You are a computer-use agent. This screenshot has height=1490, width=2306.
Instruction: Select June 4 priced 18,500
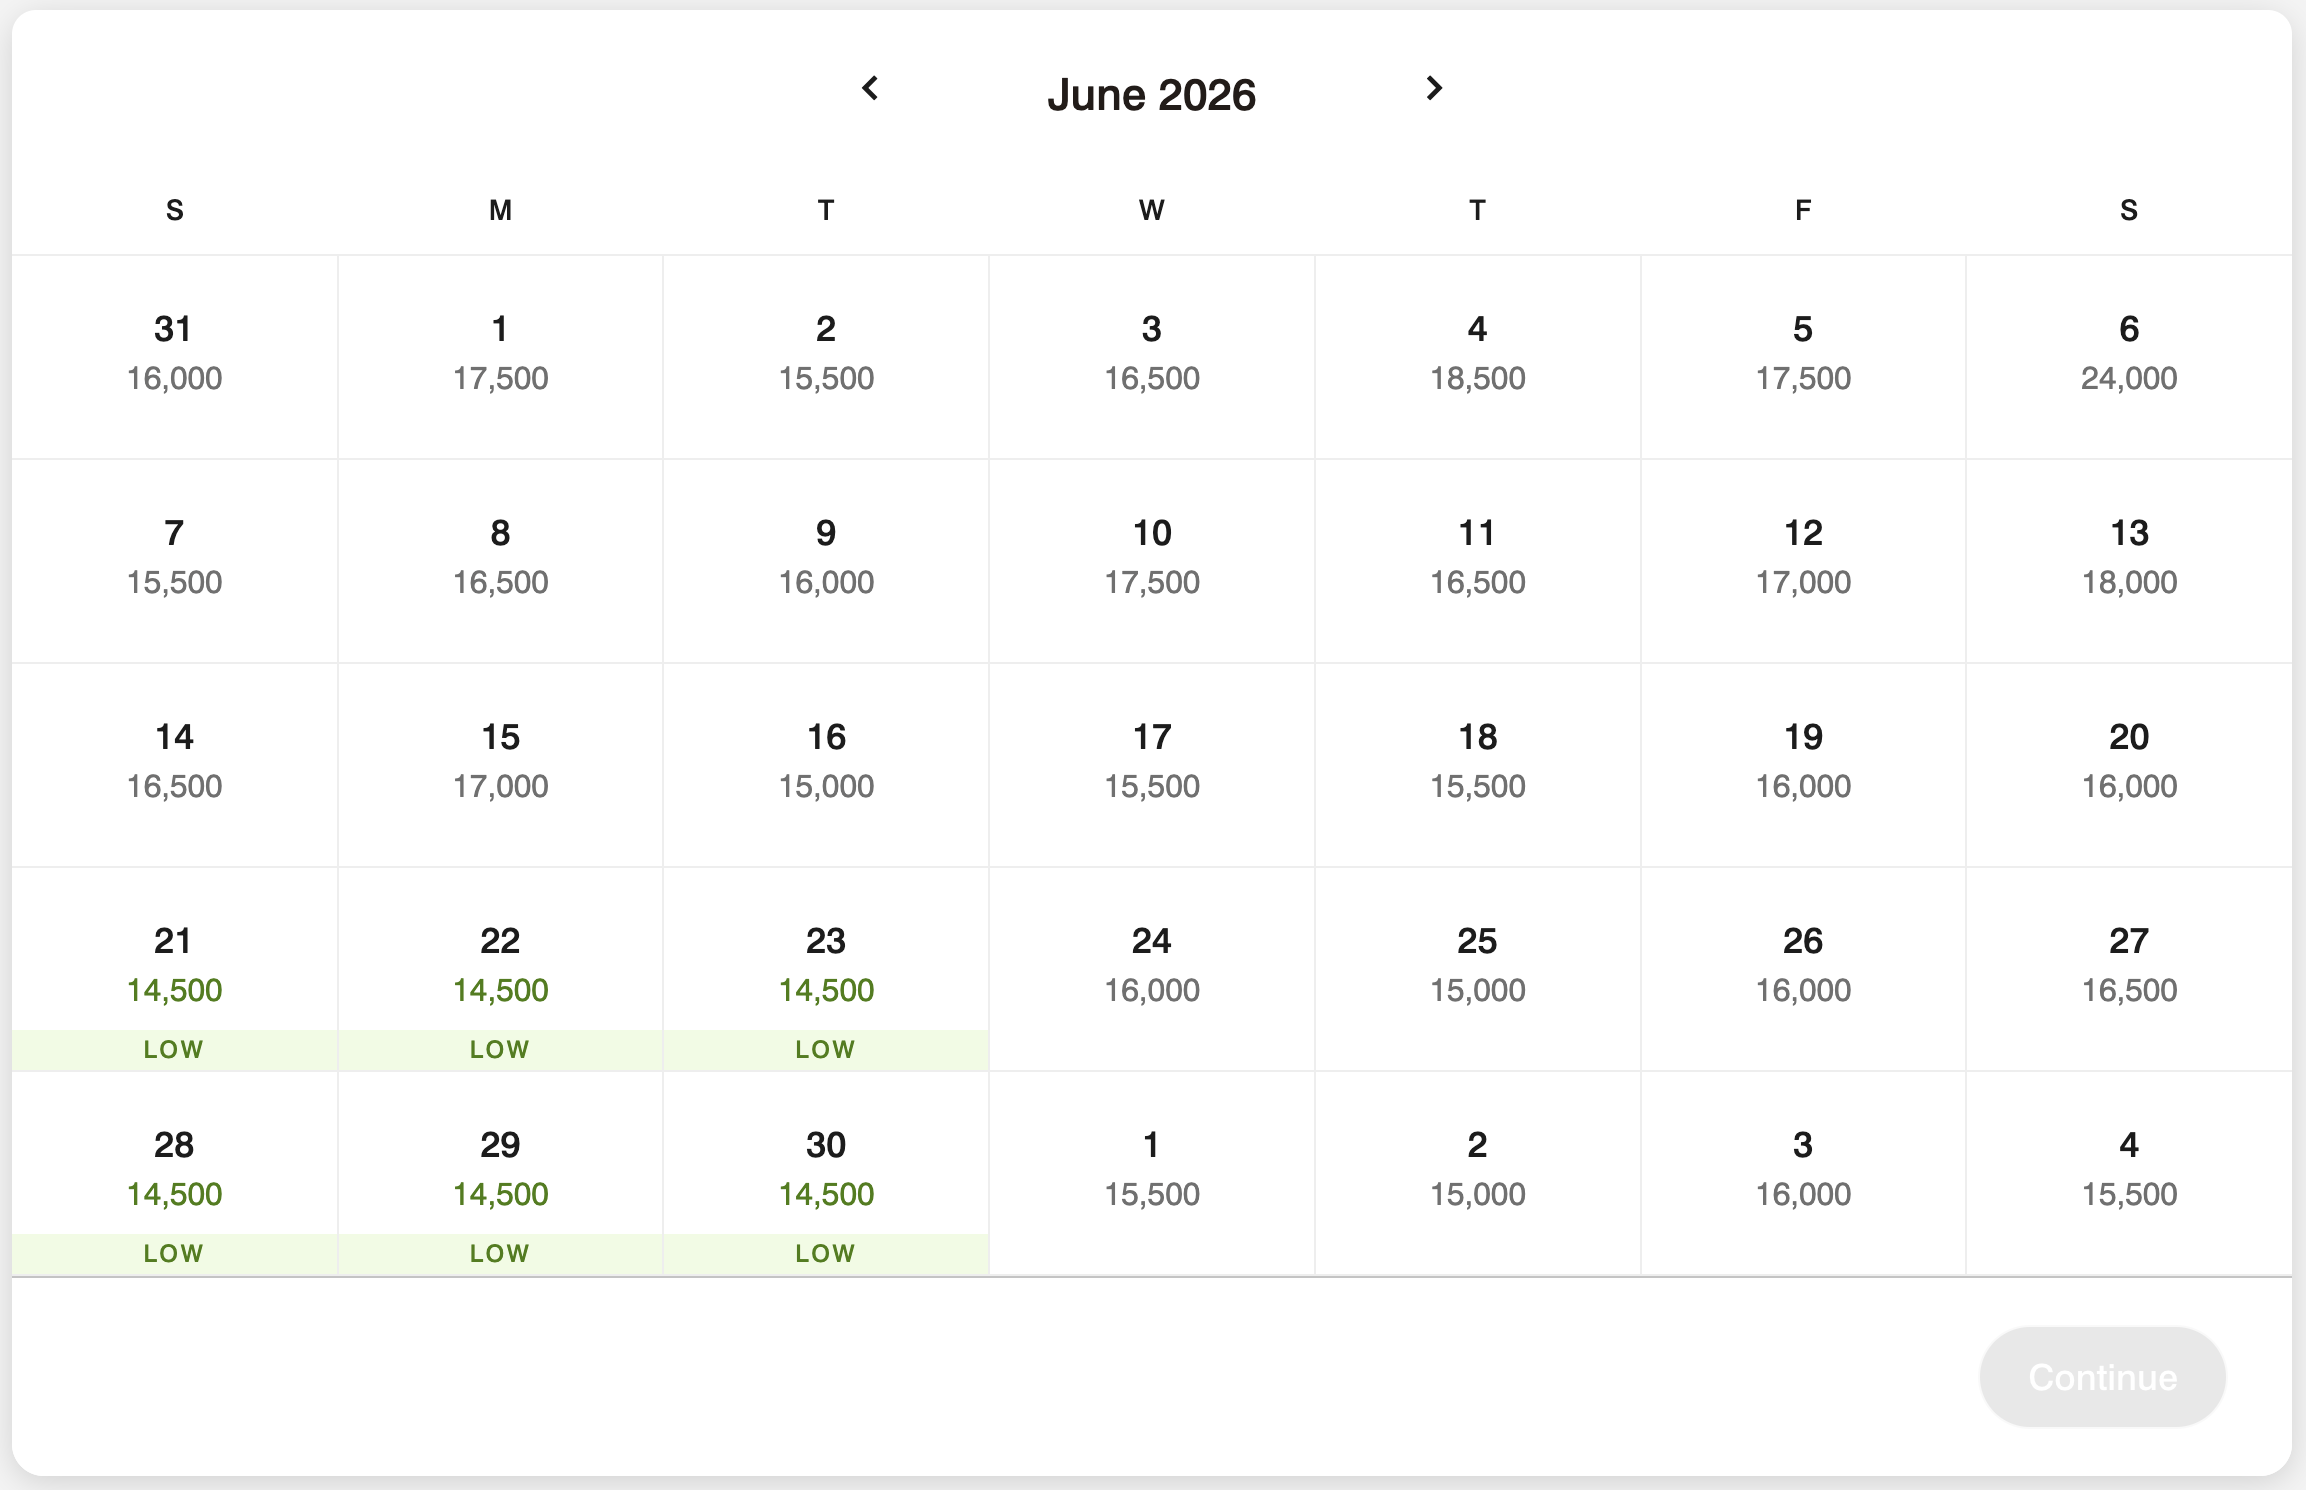coord(1477,355)
